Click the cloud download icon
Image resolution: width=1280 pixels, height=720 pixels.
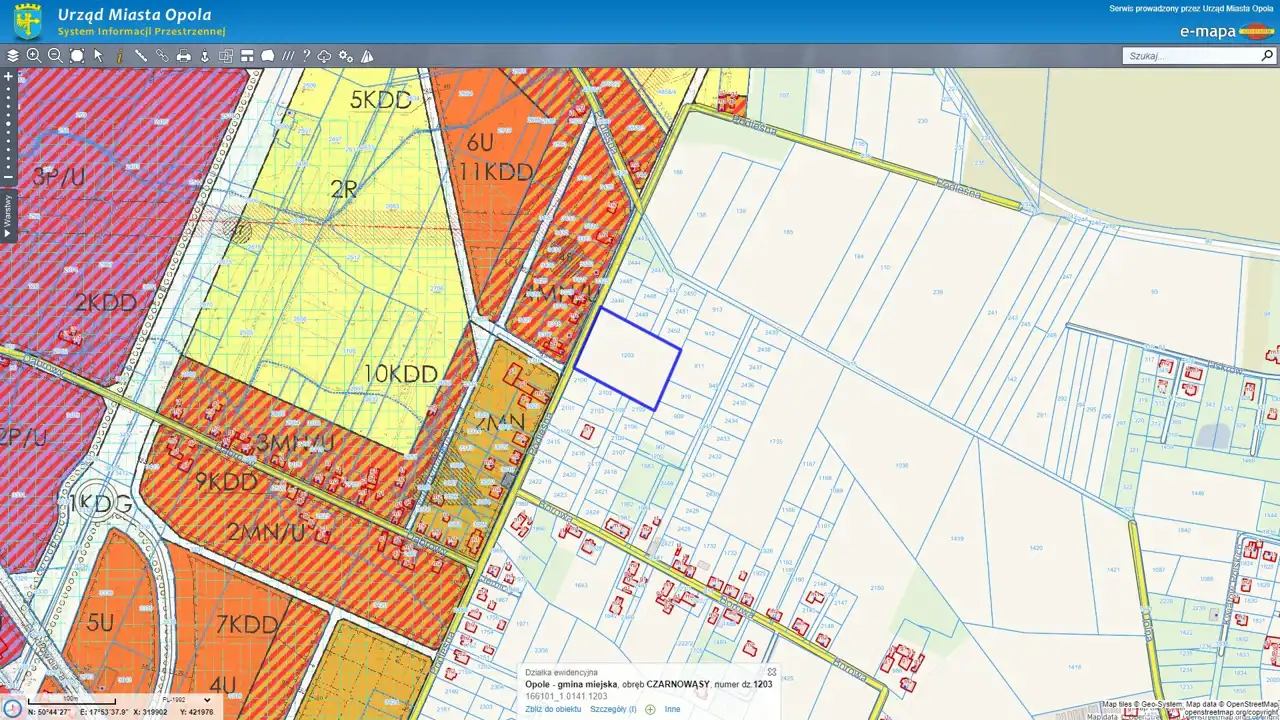pos(325,56)
